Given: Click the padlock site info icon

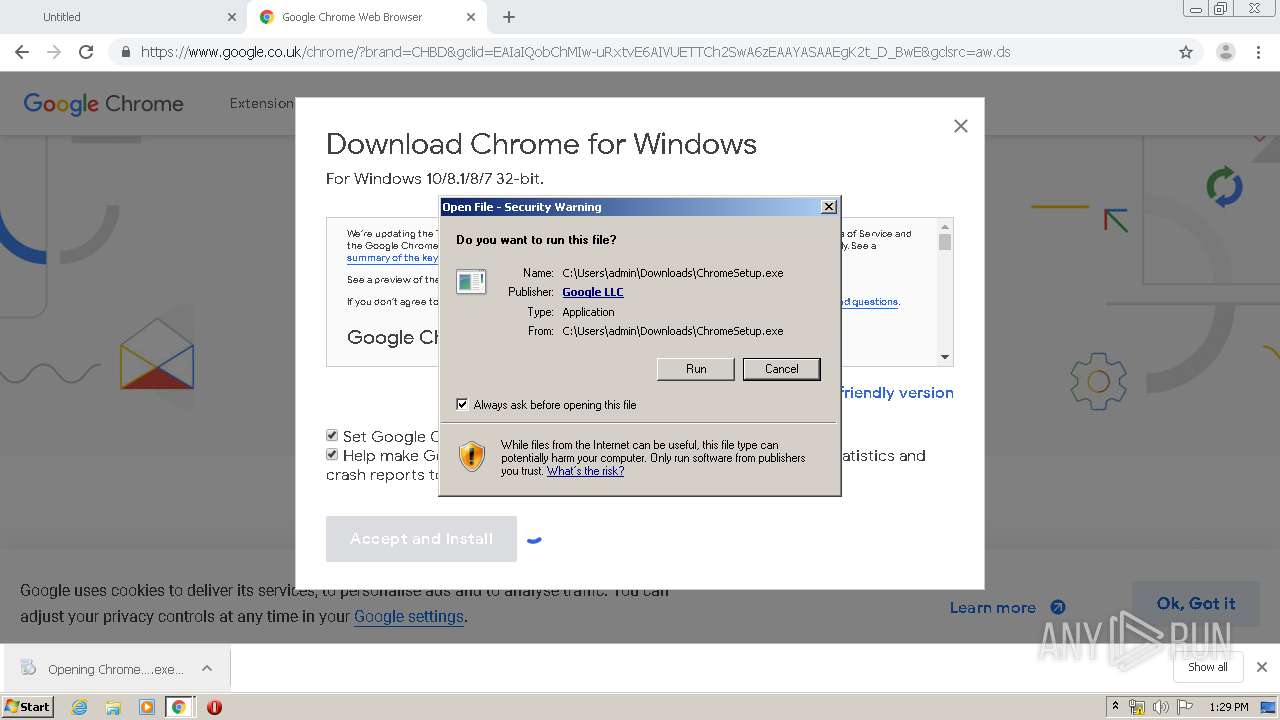Looking at the screenshot, I should (125, 52).
